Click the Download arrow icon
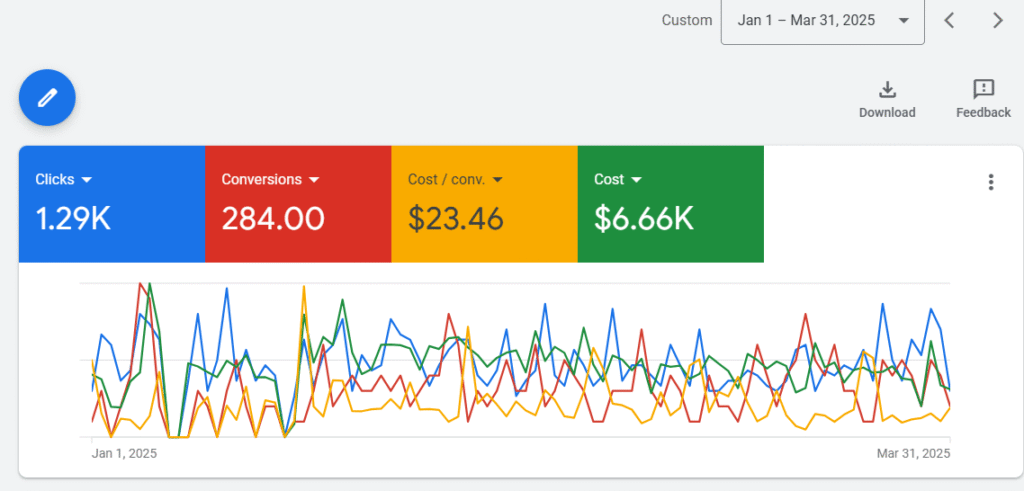The height and width of the screenshot is (491, 1024). pyautogui.click(x=887, y=89)
